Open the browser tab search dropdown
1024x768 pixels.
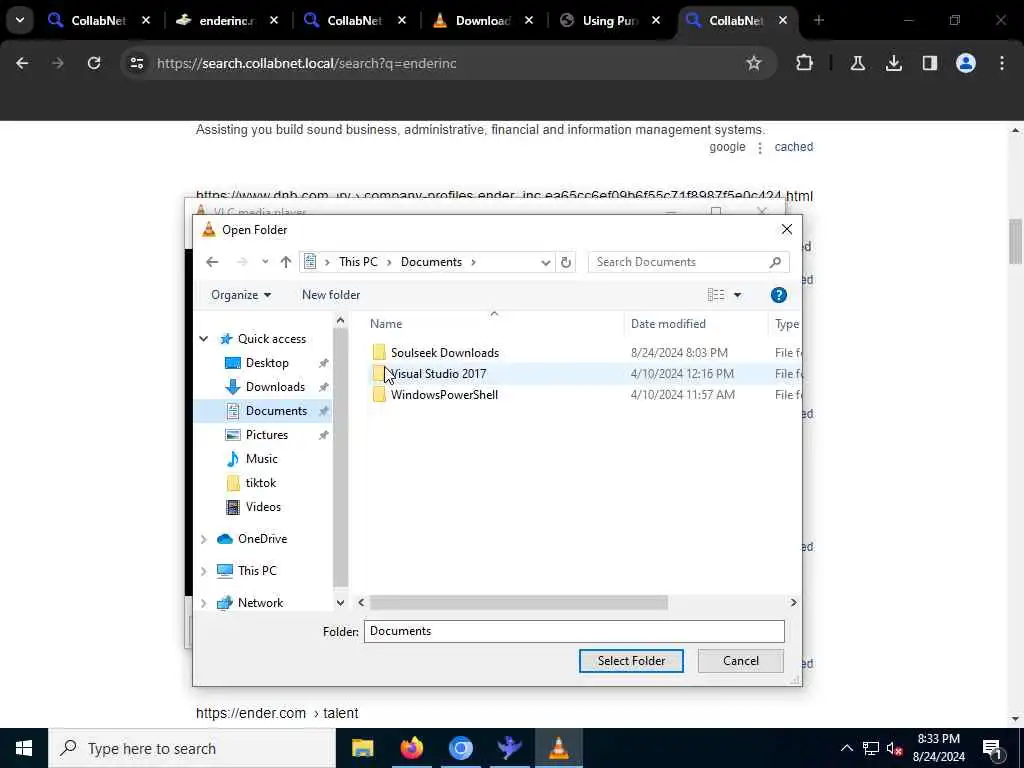click(20, 20)
